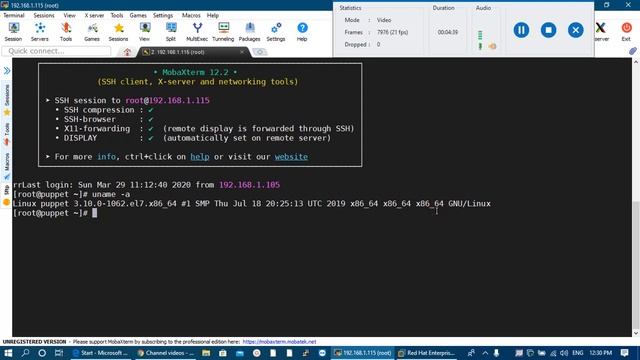Open the Help menu in menu bar
The height and width of the screenshot is (360, 640).
coord(213,15)
